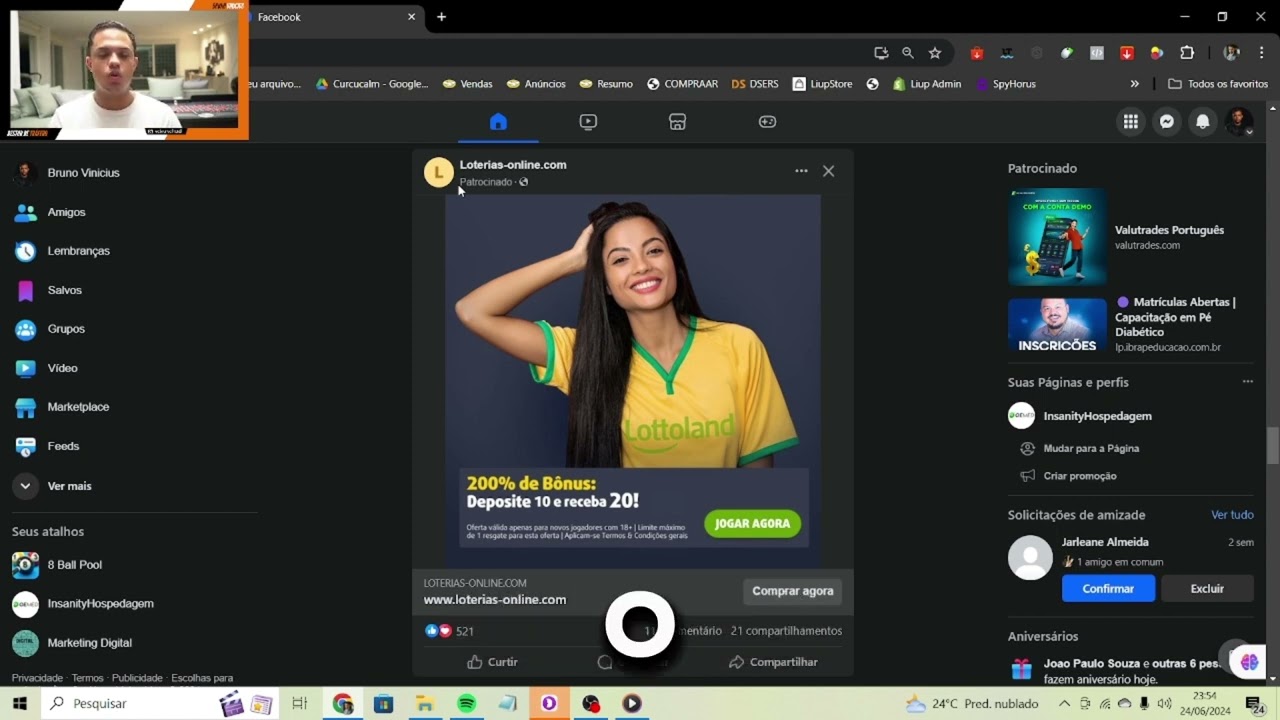Click Ver tudo for friend requests
The height and width of the screenshot is (720, 1280).
(x=1232, y=515)
